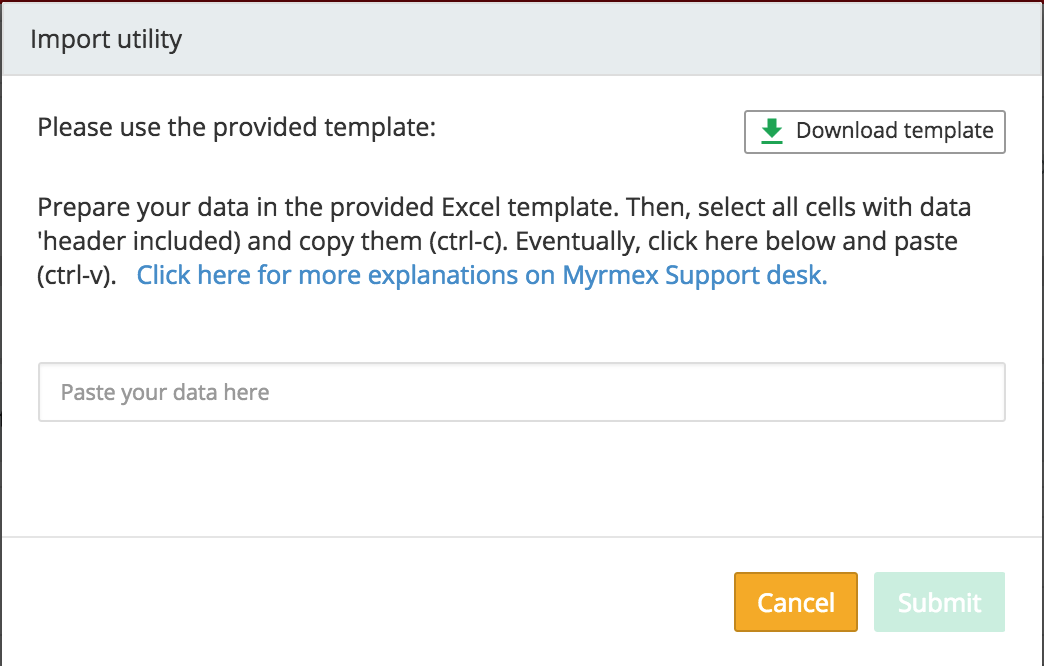Click the "Import utility" dialog title

point(106,40)
